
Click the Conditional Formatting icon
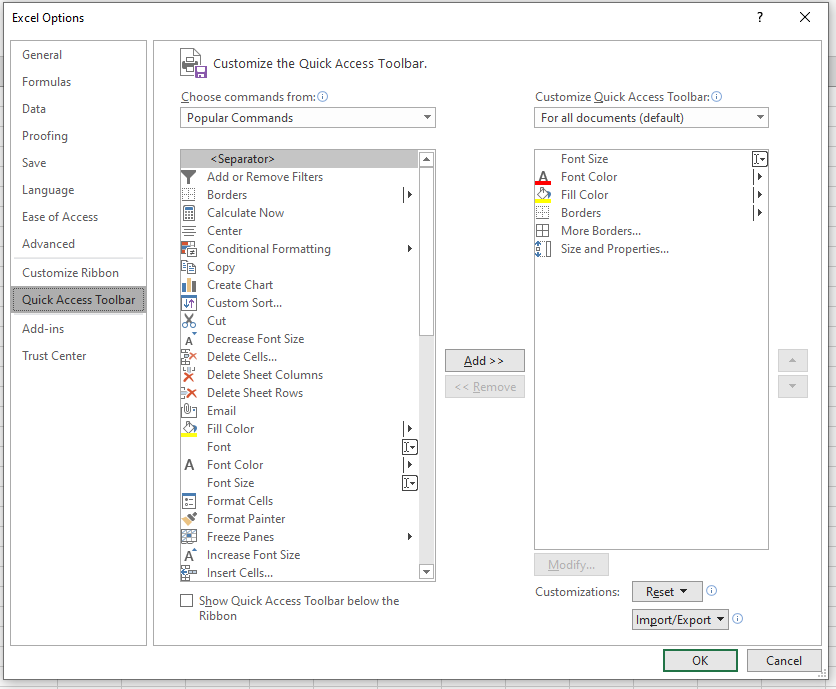[189, 249]
